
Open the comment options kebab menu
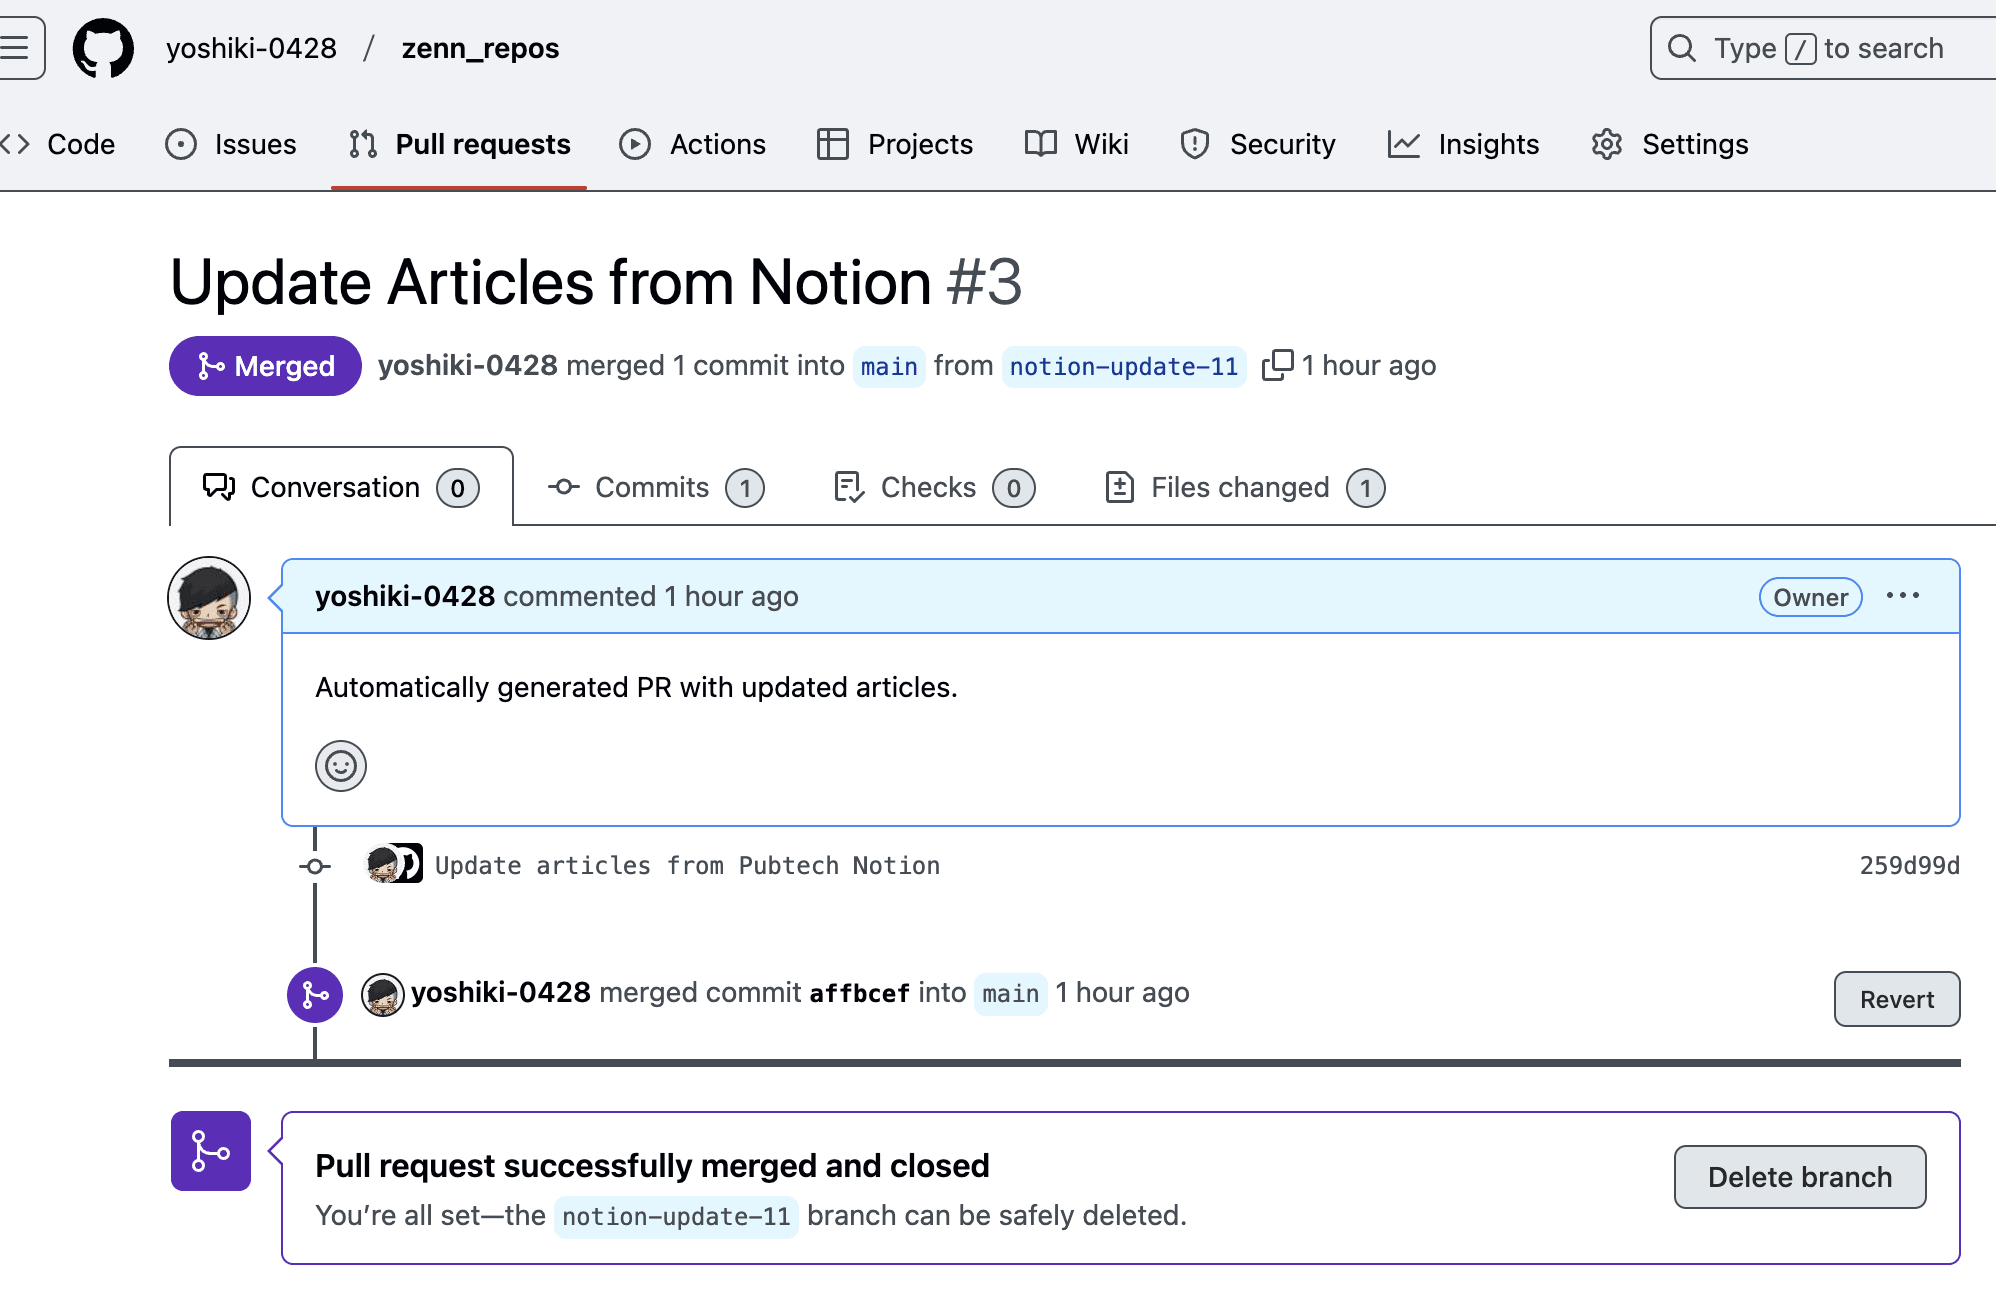point(1903,596)
